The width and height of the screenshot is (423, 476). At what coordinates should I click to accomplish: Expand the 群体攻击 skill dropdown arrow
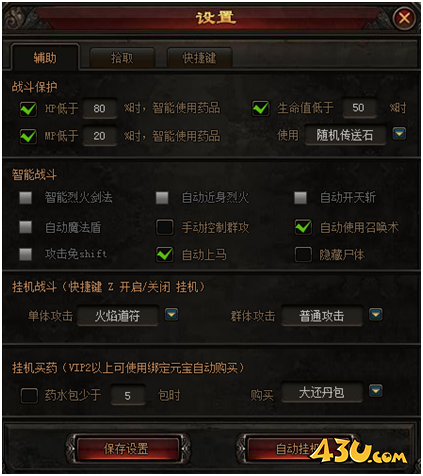(376, 314)
